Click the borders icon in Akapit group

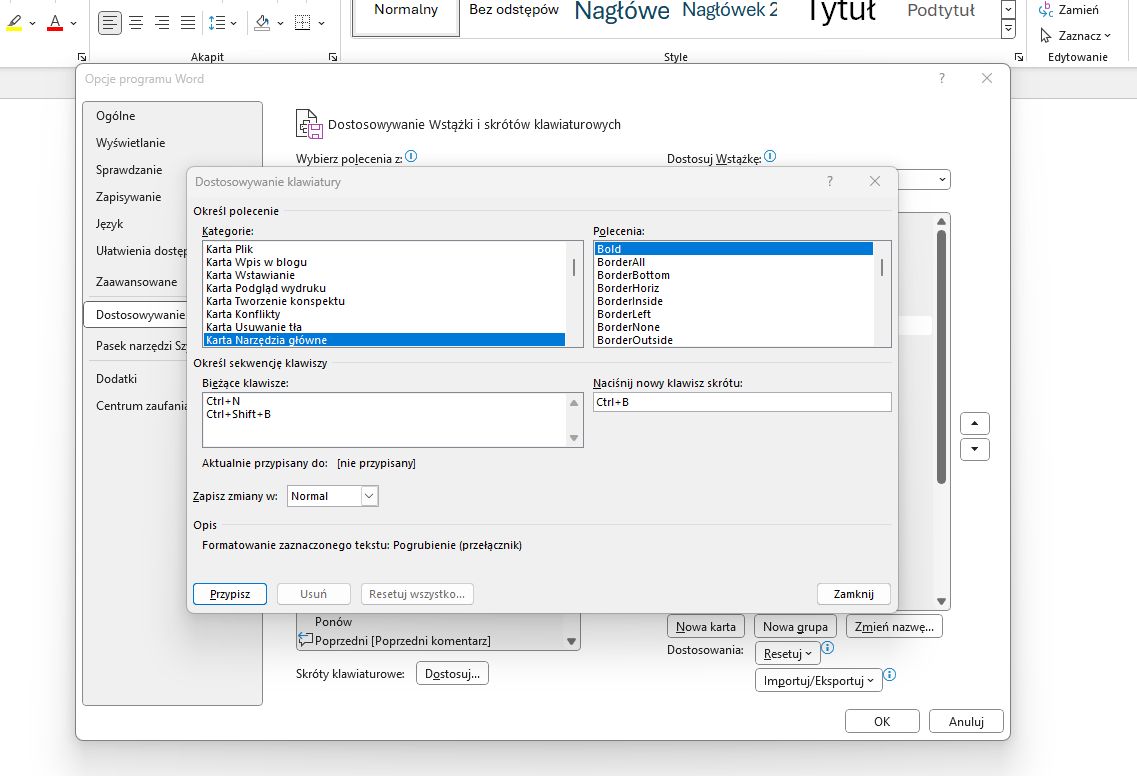pyautogui.click(x=303, y=22)
